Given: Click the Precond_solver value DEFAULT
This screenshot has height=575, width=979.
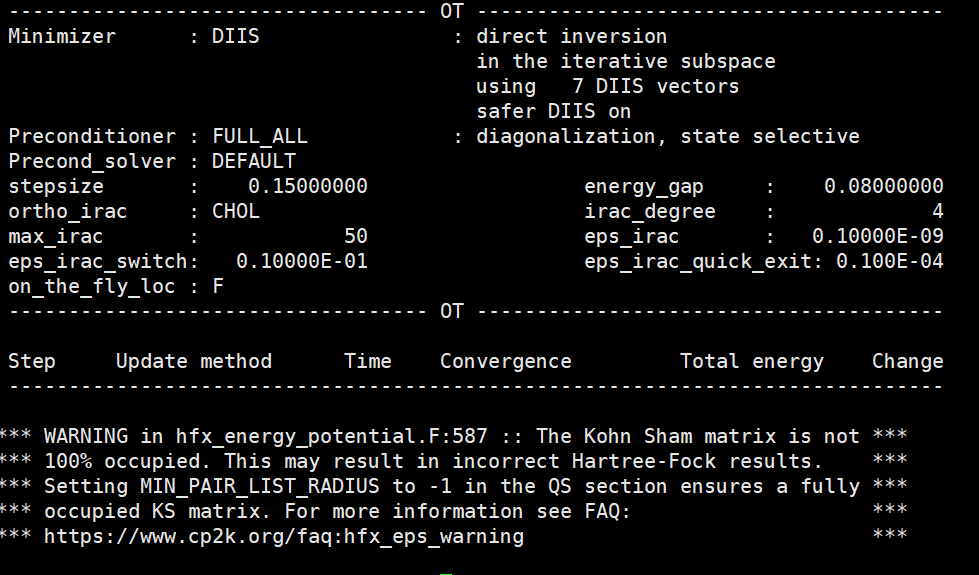Looking at the screenshot, I should tap(253, 162).
